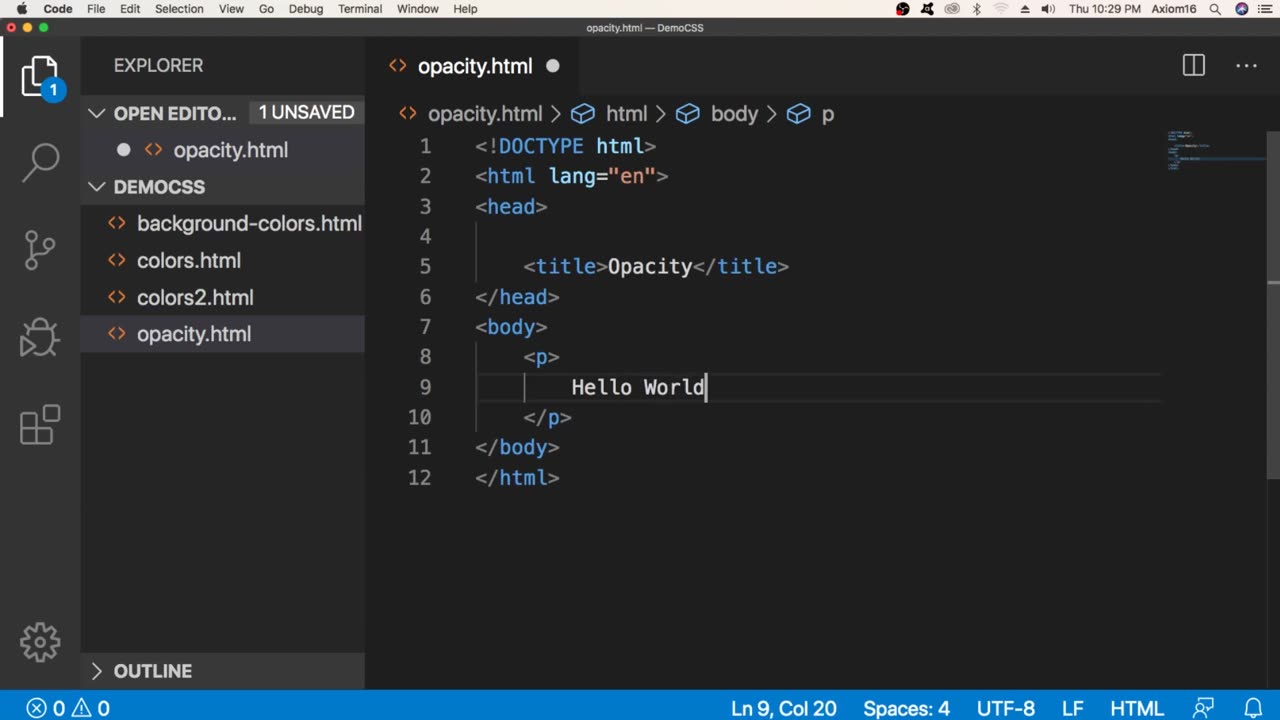1280x720 pixels.
Task: Click the minimap preview of code
Action: pos(1216,150)
